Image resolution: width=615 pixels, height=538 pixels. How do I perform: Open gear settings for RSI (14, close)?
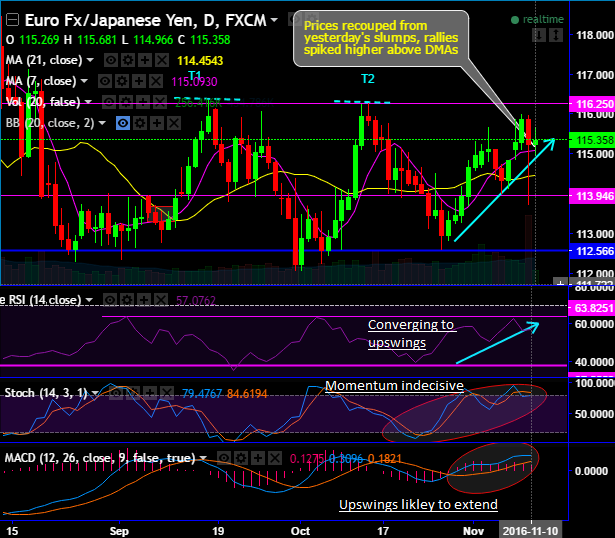tap(127, 300)
